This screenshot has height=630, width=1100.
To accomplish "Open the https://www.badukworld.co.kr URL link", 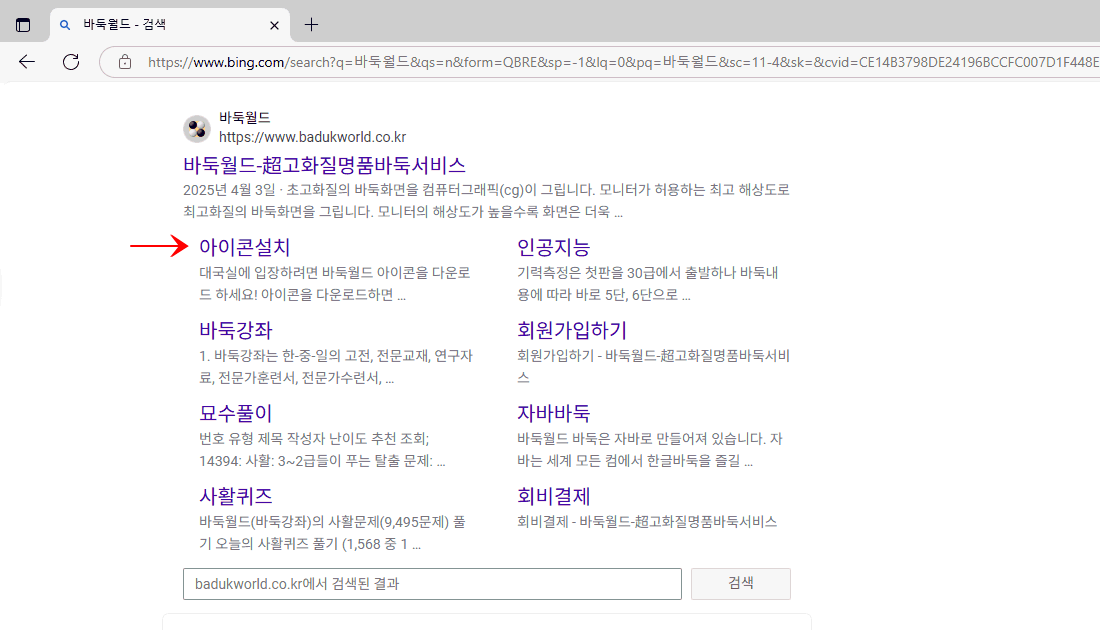I will tap(312, 137).
